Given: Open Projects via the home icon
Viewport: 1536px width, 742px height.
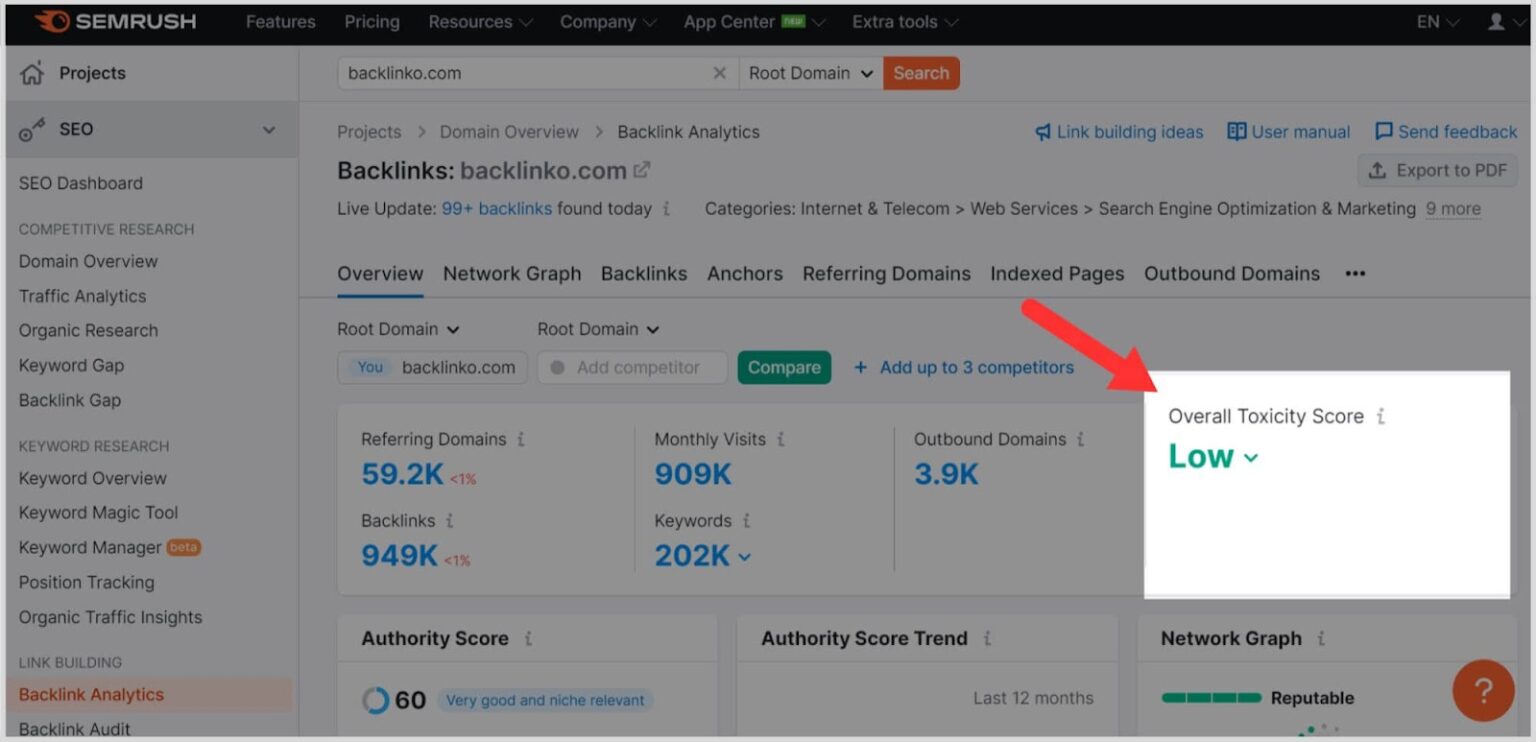Looking at the screenshot, I should click(x=29, y=72).
